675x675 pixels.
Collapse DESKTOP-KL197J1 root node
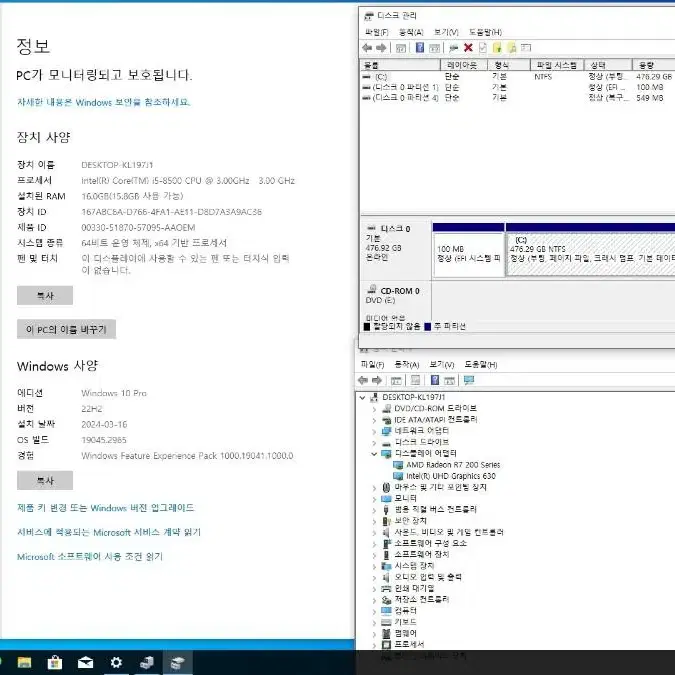[362, 397]
